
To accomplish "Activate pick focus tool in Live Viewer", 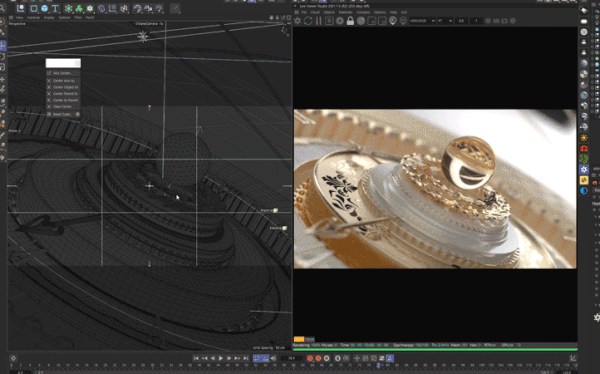I will tap(393, 21).
